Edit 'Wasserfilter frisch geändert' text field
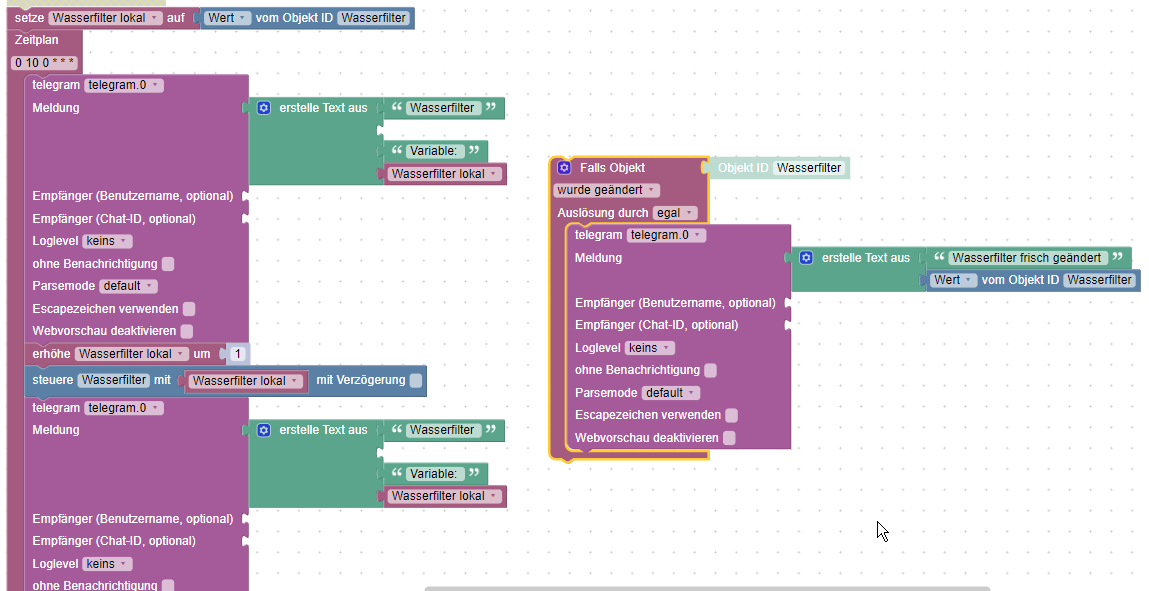Viewport: 1149px width, 591px height. pos(1026,258)
